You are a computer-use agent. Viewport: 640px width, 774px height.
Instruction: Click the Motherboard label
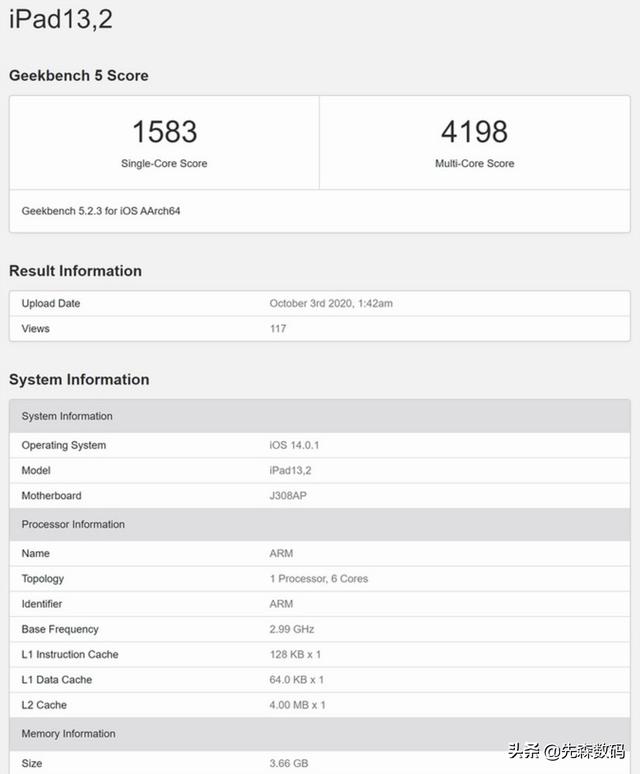click(x=51, y=496)
